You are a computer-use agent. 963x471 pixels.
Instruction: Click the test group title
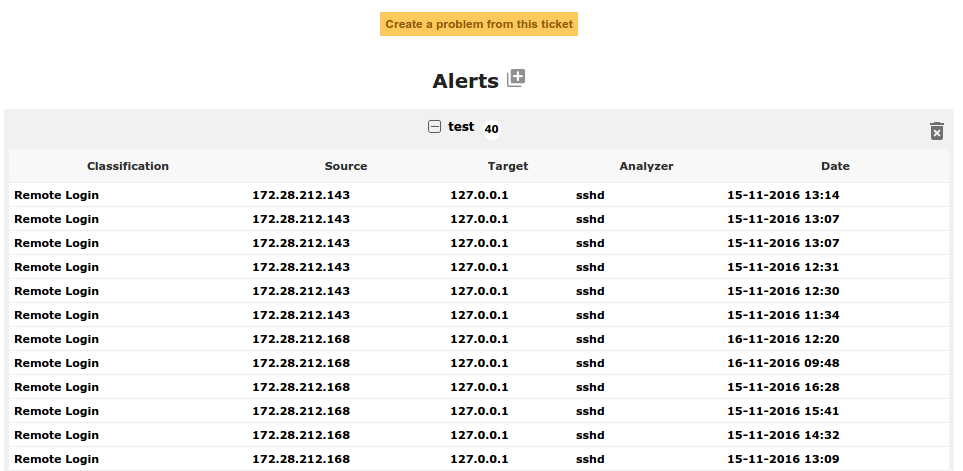coord(461,127)
